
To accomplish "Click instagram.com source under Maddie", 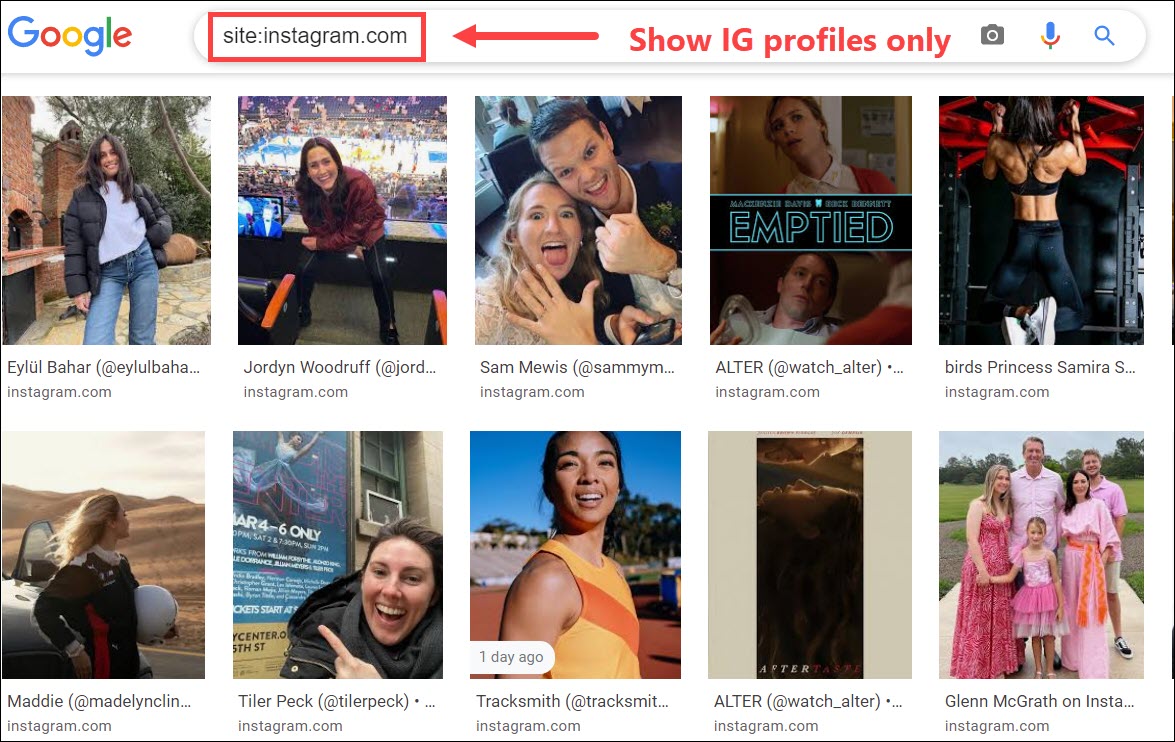I will click(x=59, y=726).
